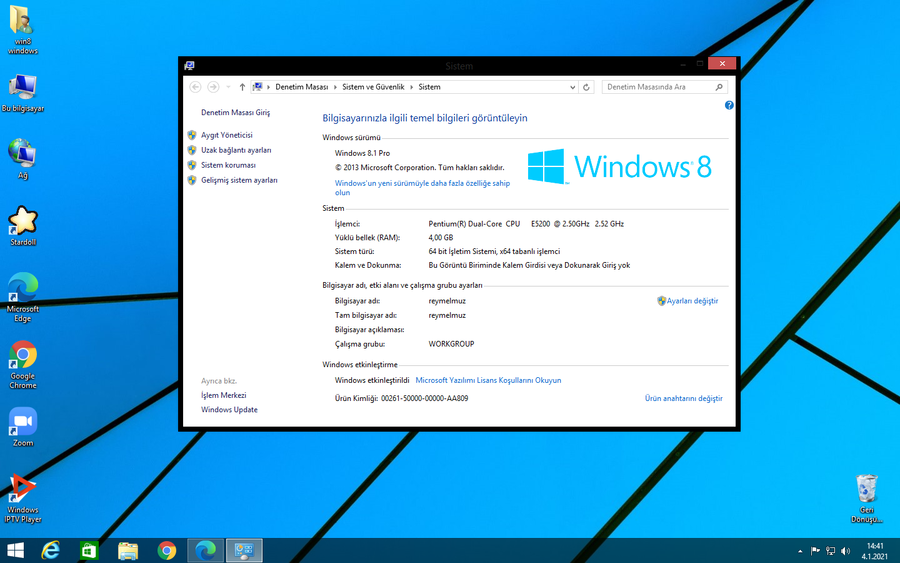Image resolution: width=900 pixels, height=563 pixels.
Task: Open Action Center flag tray icon
Action: [815, 551]
